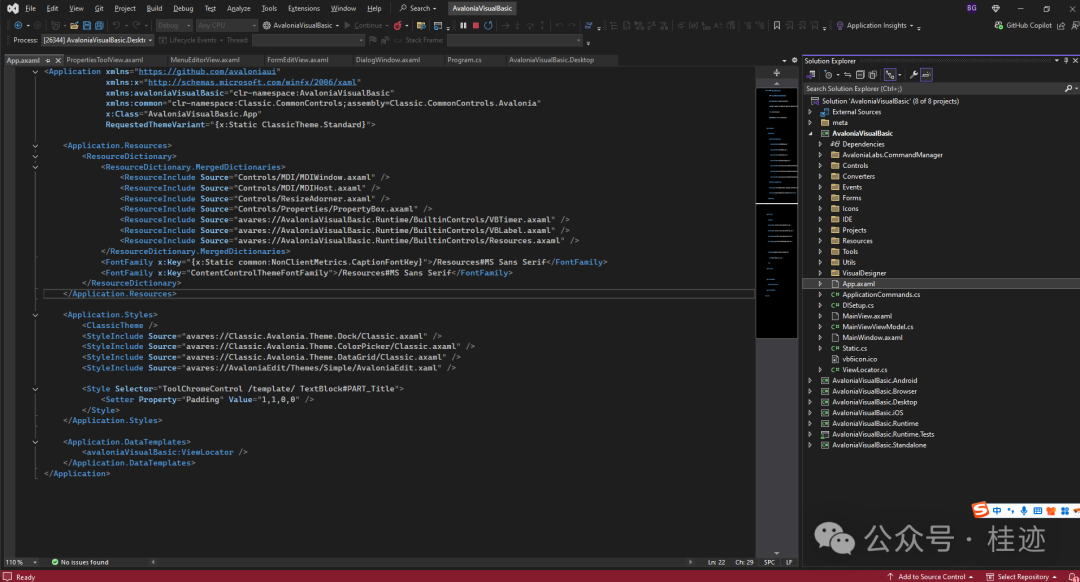Toggle Show All Files in Solution Explorer

(873, 74)
